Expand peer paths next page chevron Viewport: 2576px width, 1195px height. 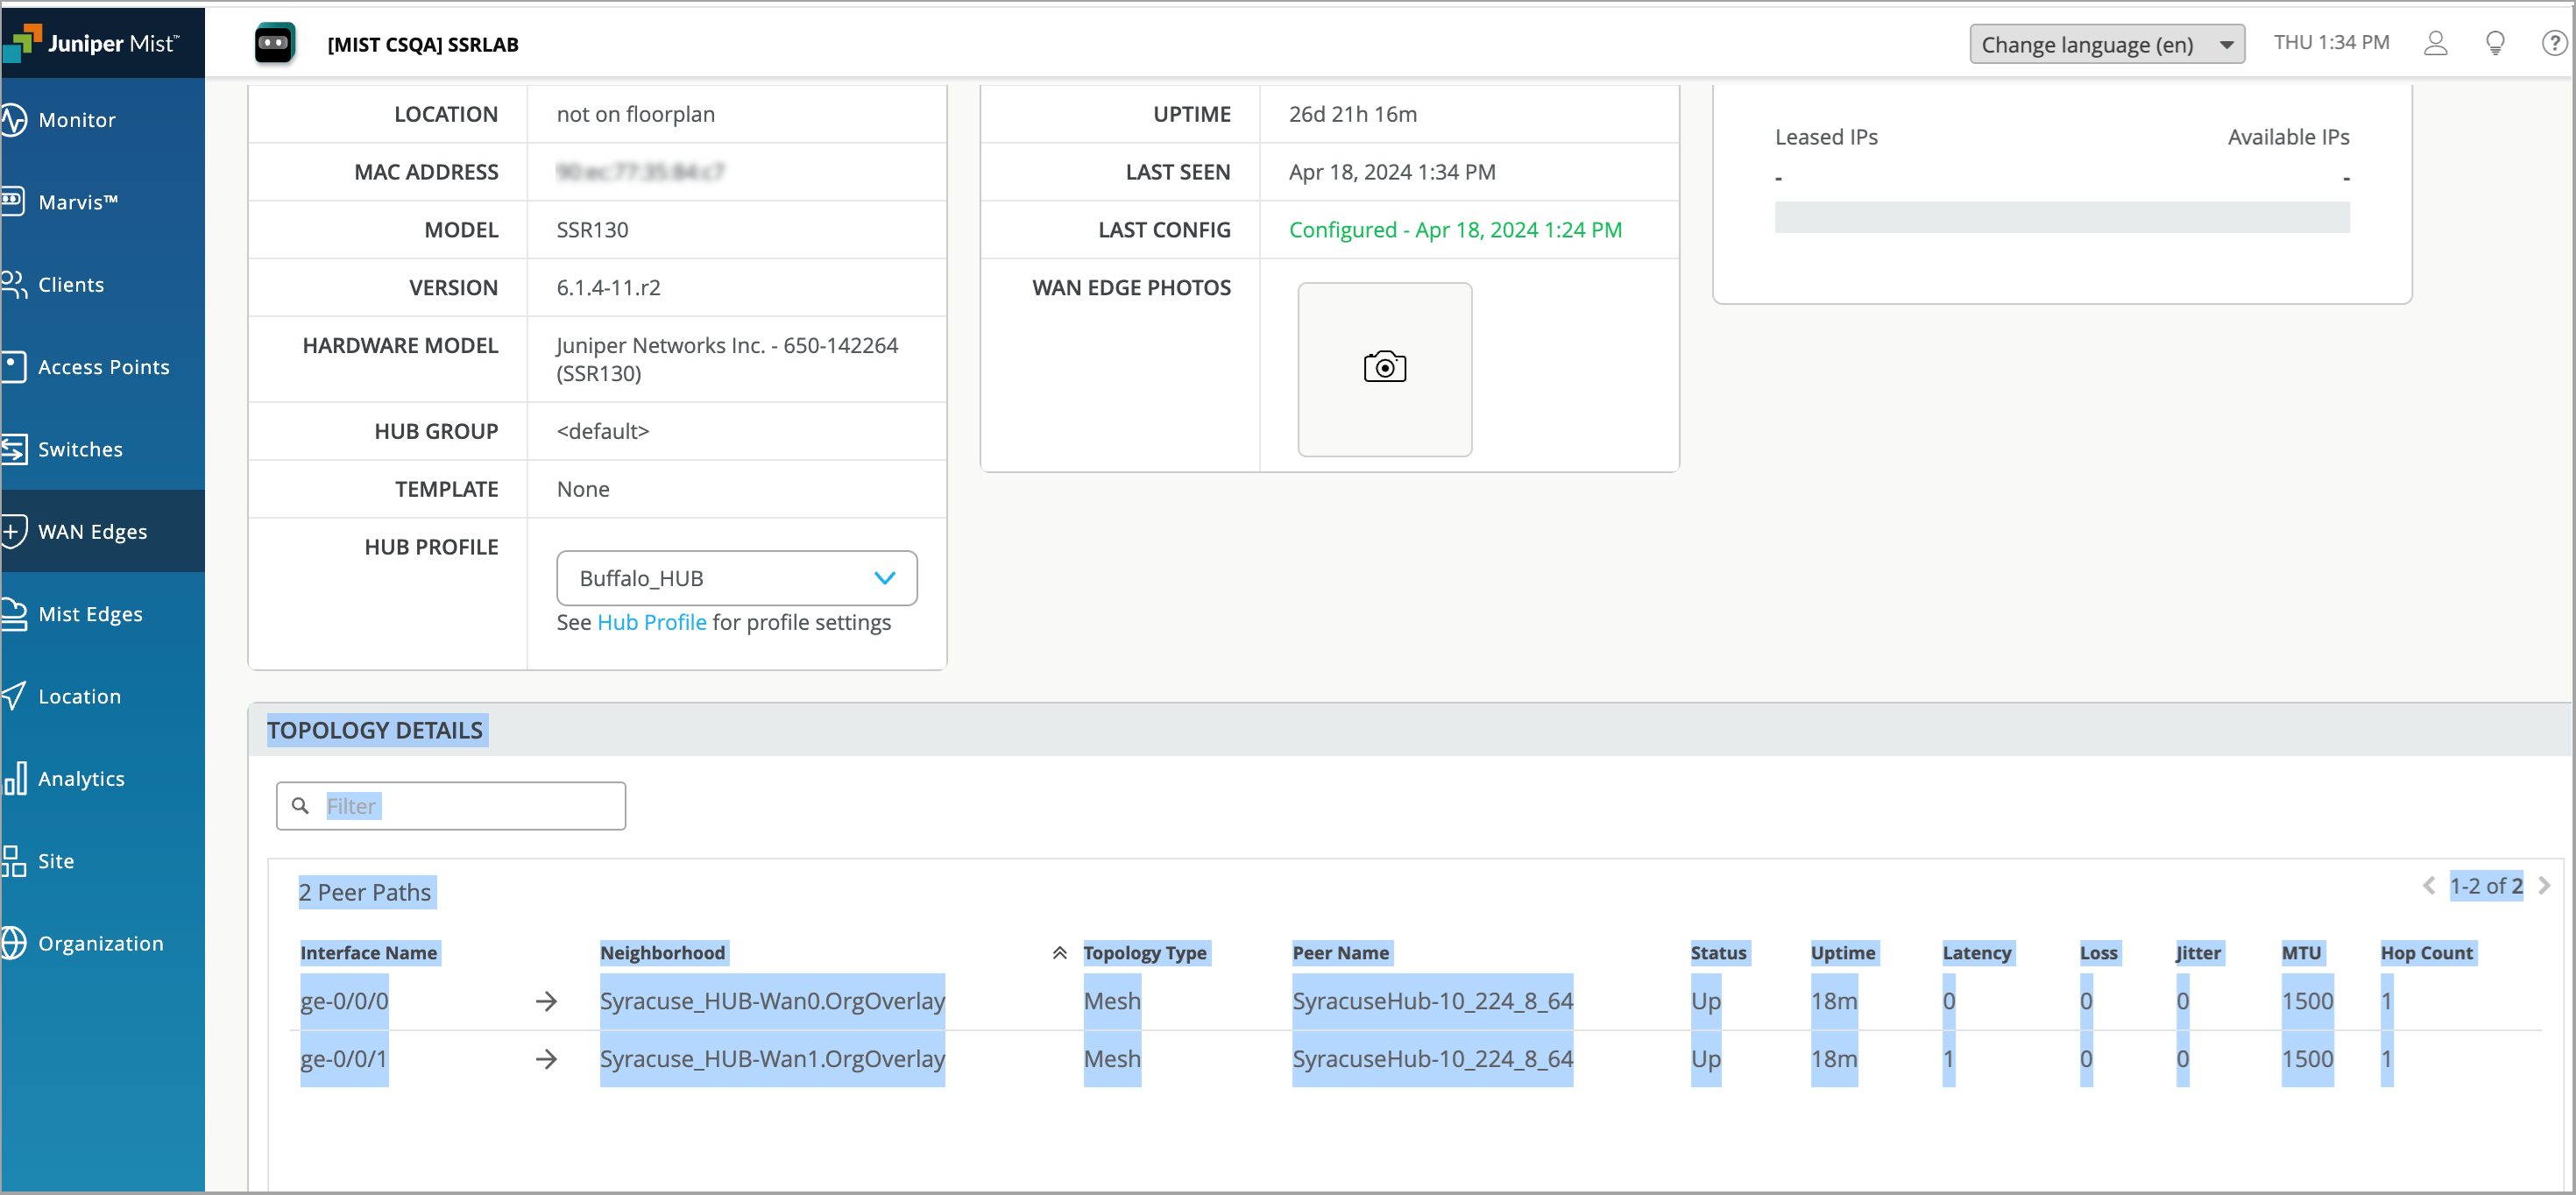tap(2544, 889)
